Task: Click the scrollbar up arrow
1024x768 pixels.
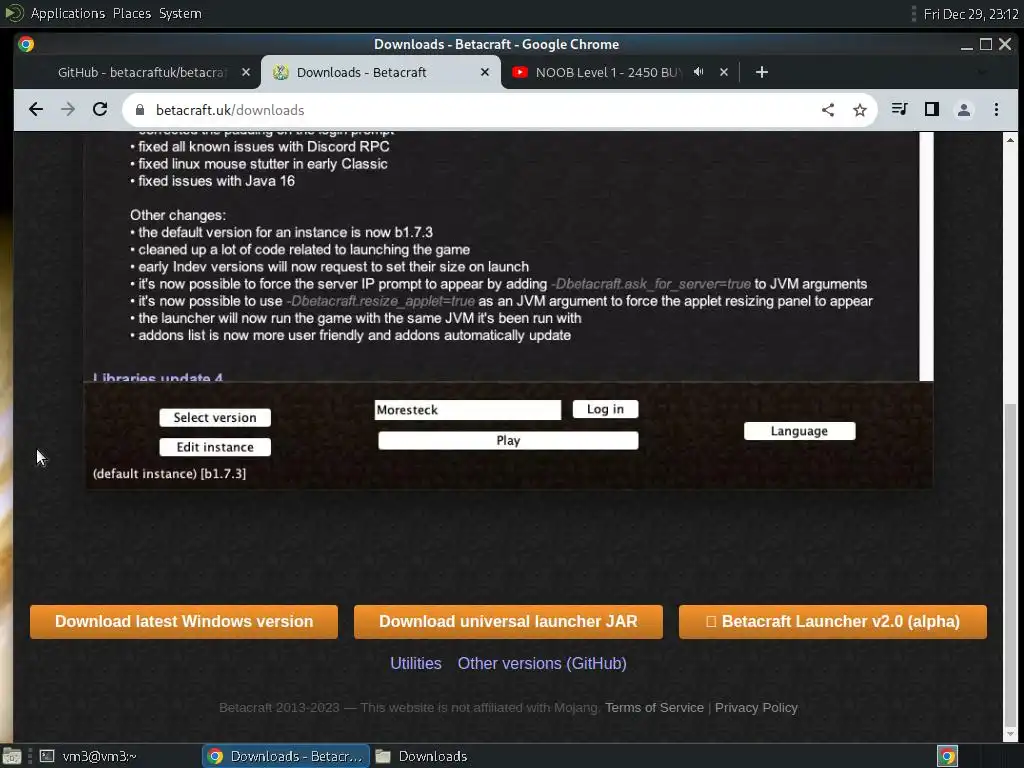Action: (1010, 140)
